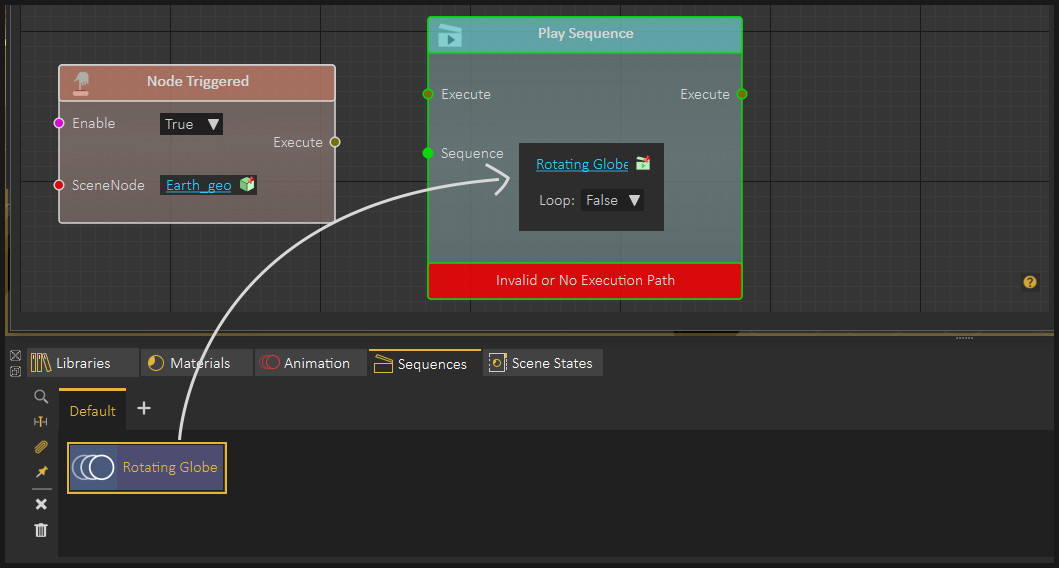This screenshot has width=1059, height=568.
Task: Click the trash delete icon
Action: coord(41,530)
